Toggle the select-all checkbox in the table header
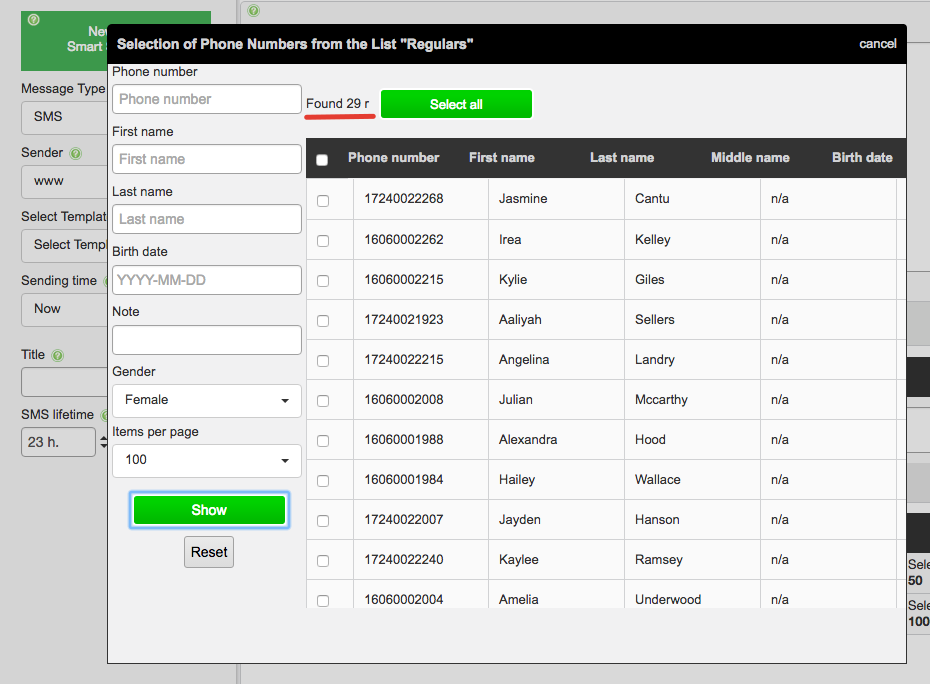 (322, 160)
